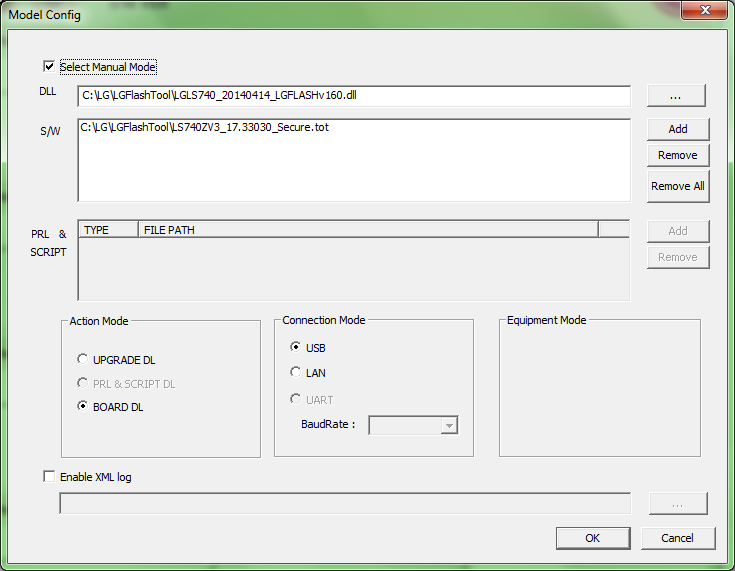The width and height of the screenshot is (735, 571).
Task: Click the Remove All button
Action: click(x=677, y=186)
